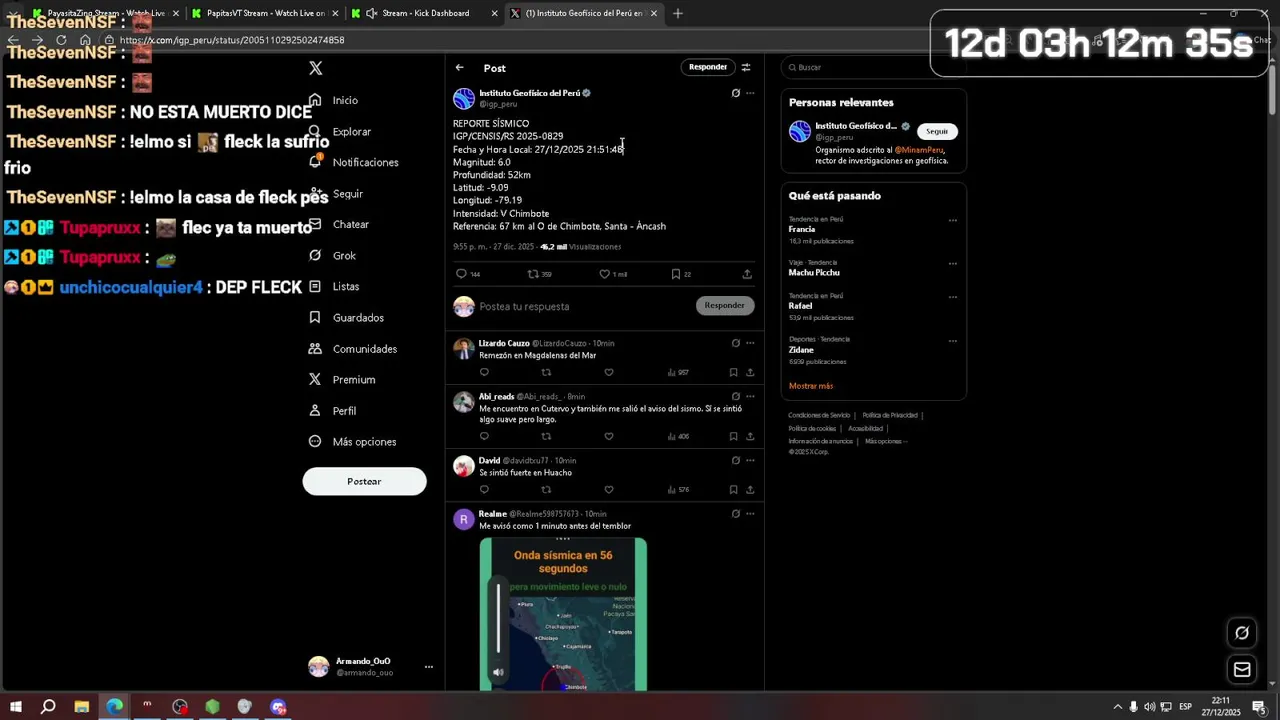Reply to the Abi_reads comment
The height and width of the screenshot is (720, 1280).
[484, 436]
